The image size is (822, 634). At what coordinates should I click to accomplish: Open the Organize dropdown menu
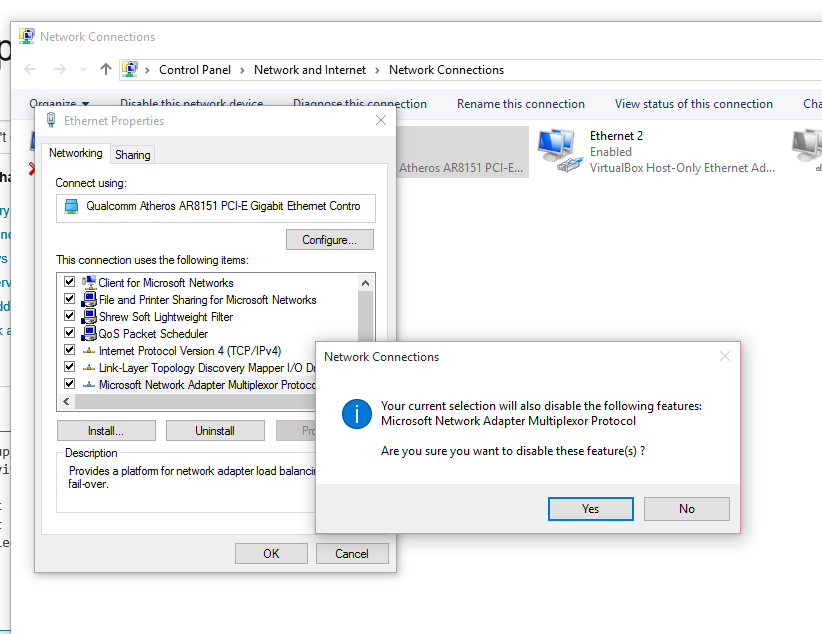coord(59,104)
